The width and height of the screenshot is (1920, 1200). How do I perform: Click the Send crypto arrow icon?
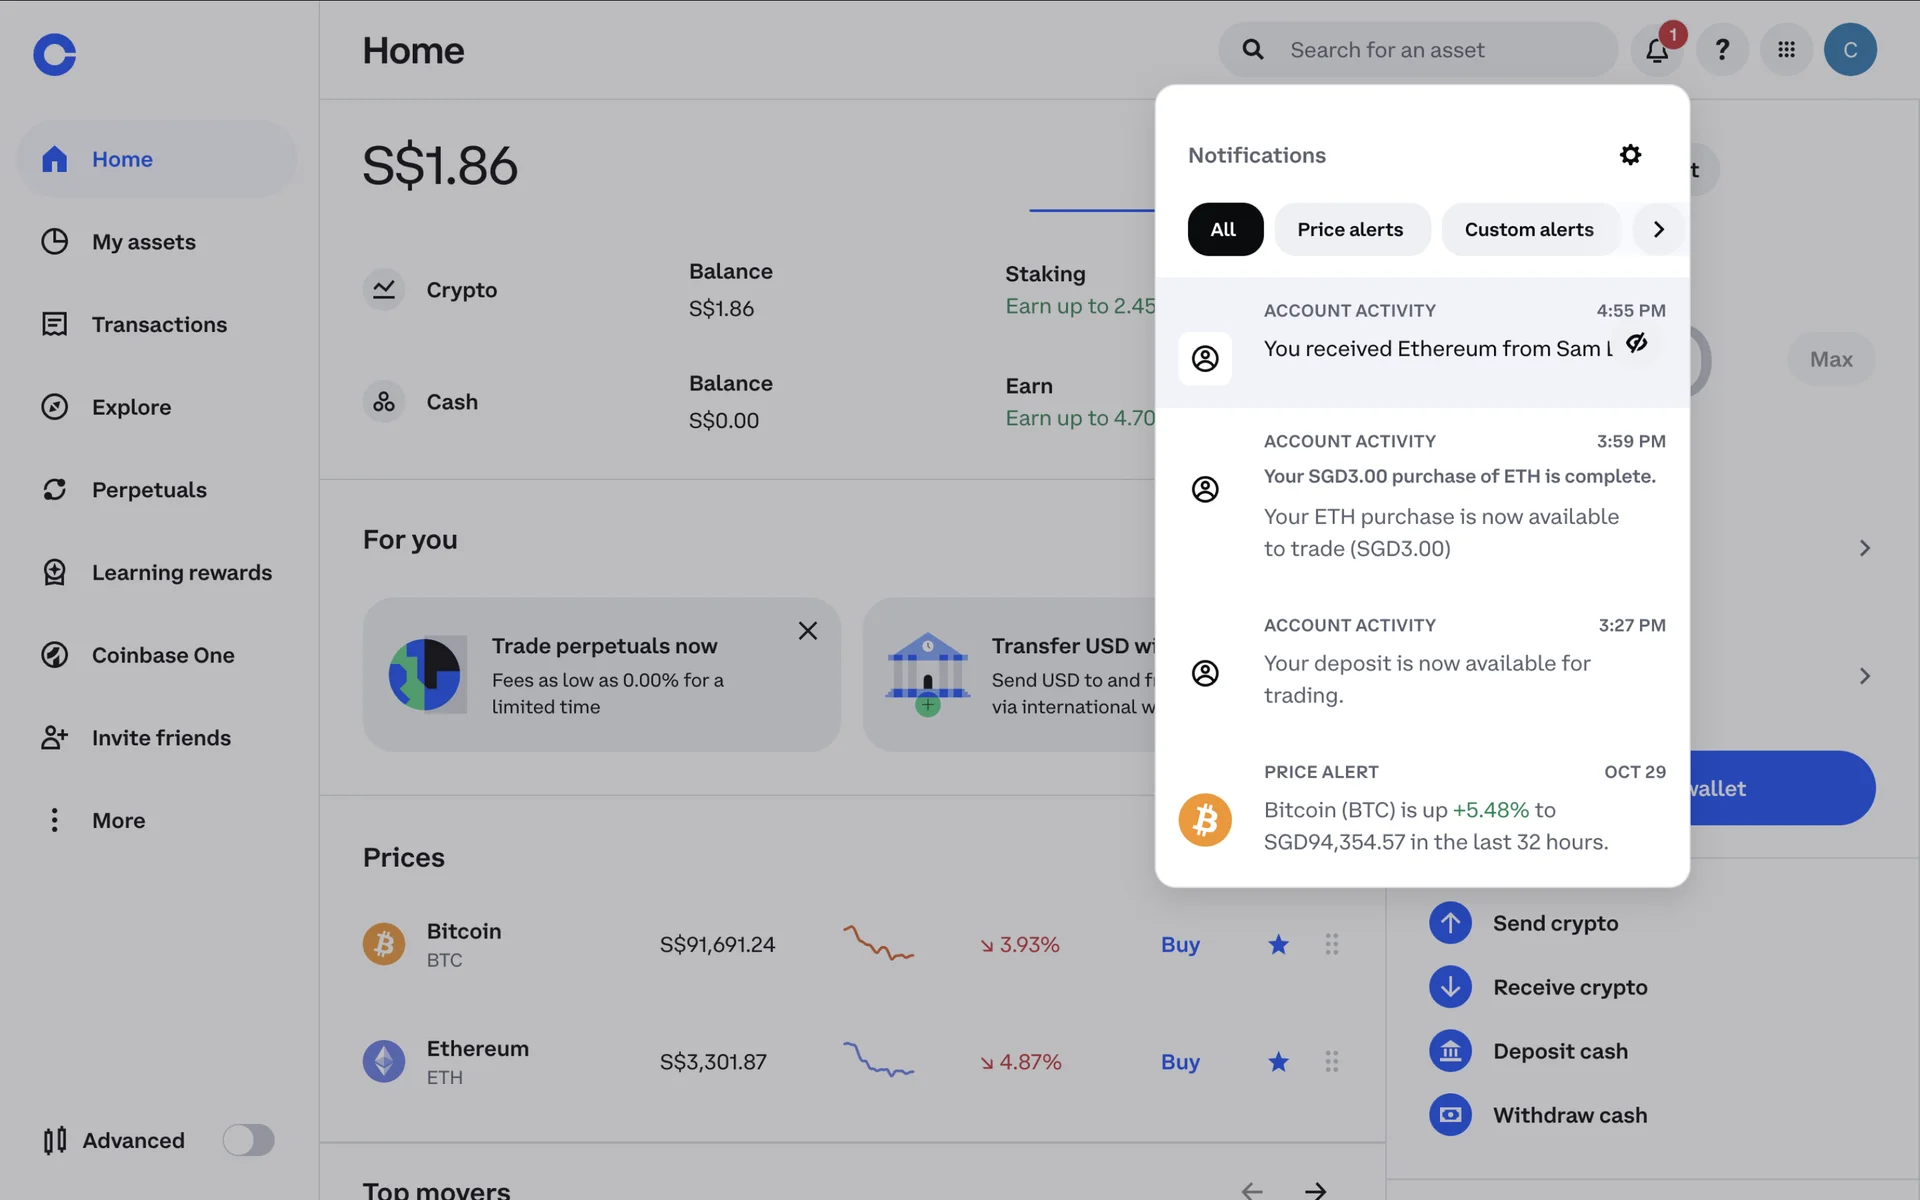coord(1450,923)
